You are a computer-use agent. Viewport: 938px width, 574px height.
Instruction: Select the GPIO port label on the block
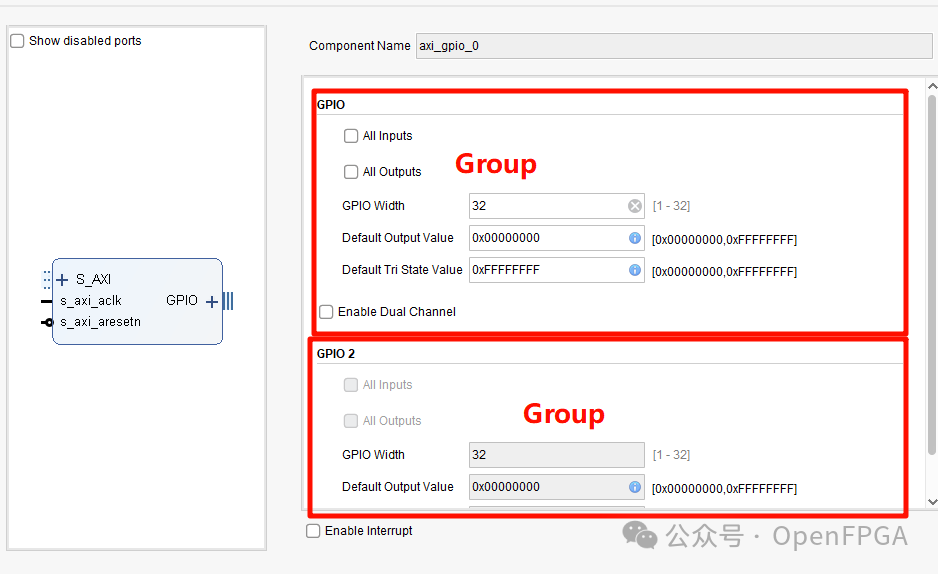[182, 300]
